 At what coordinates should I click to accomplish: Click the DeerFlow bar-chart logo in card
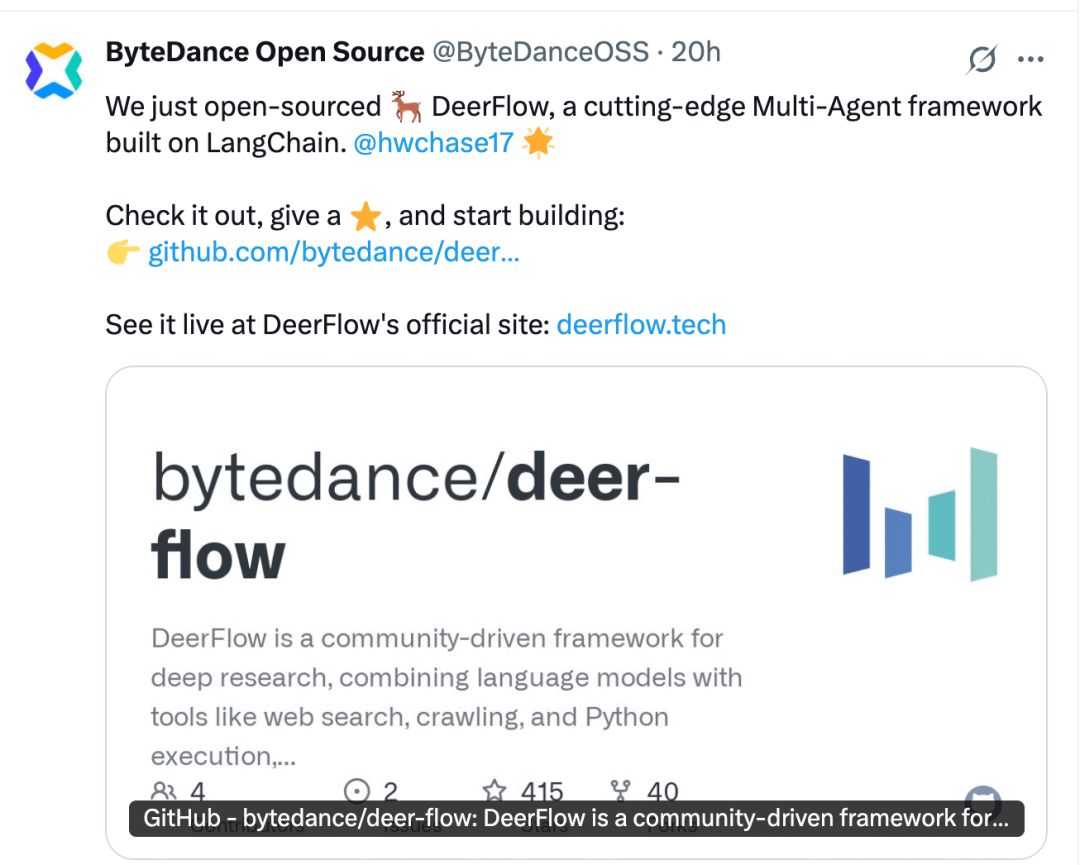click(x=920, y=514)
